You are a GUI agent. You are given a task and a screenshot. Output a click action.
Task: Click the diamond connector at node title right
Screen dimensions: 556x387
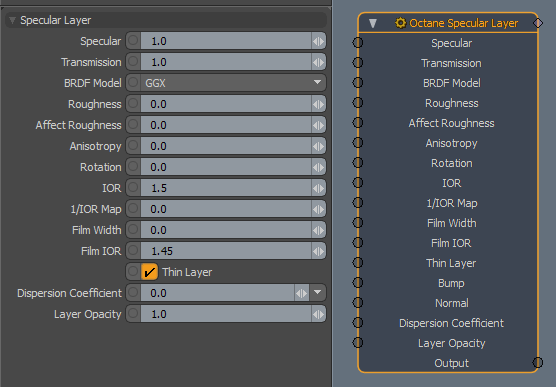click(538, 23)
